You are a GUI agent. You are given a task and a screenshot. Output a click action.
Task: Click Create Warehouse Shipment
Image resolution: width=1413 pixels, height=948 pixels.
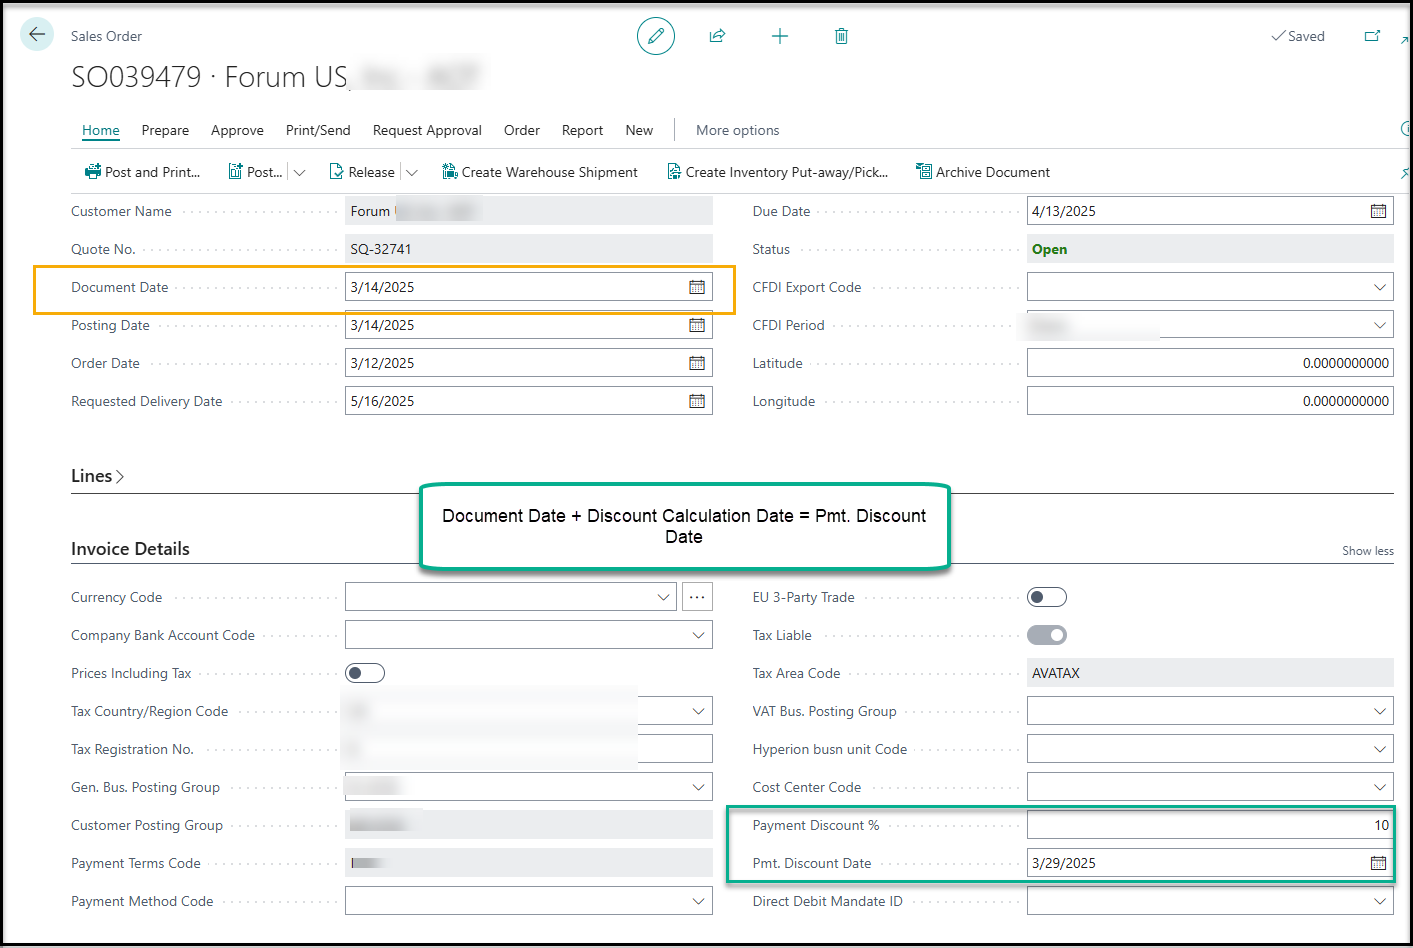pos(540,172)
